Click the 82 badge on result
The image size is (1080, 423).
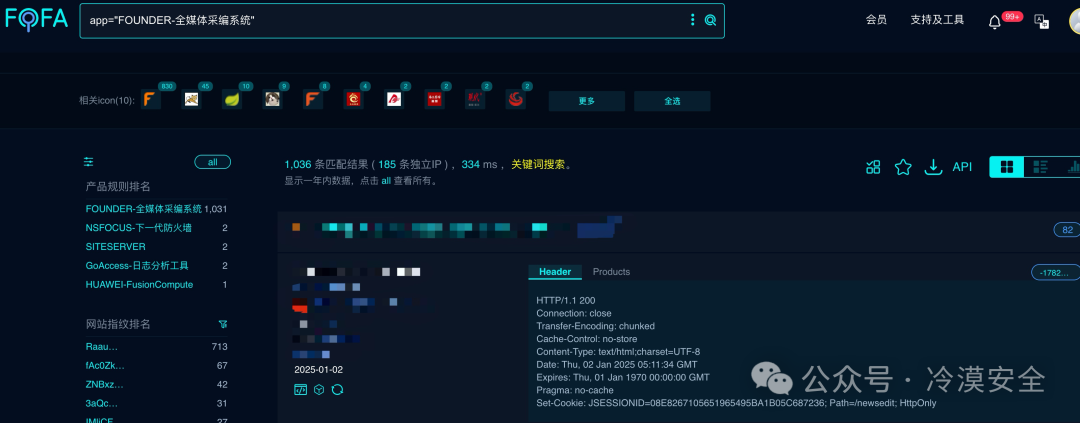1067,230
